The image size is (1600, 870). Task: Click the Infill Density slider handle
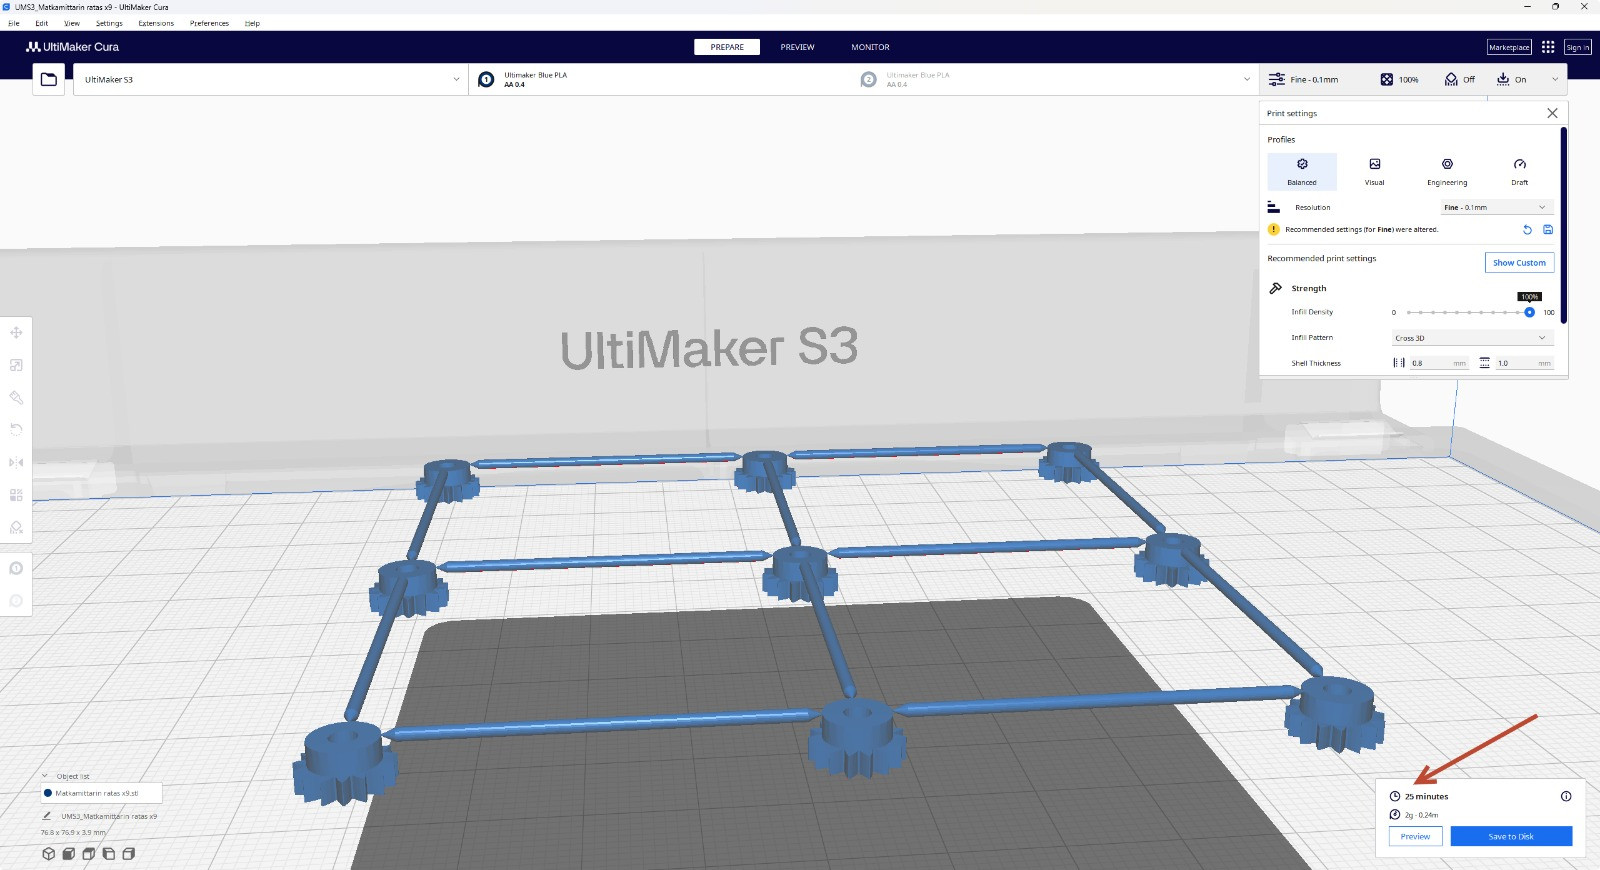(x=1529, y=312)
